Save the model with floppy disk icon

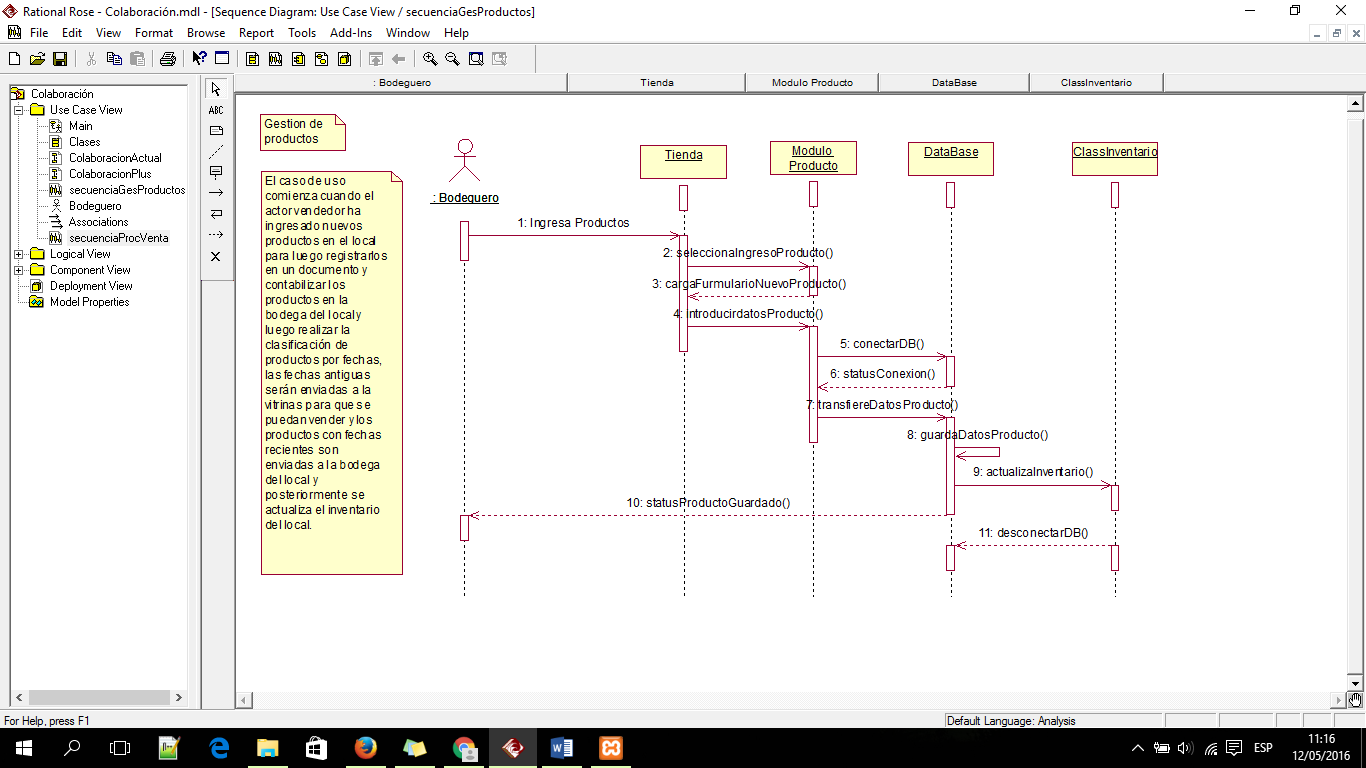click(60, 59)
